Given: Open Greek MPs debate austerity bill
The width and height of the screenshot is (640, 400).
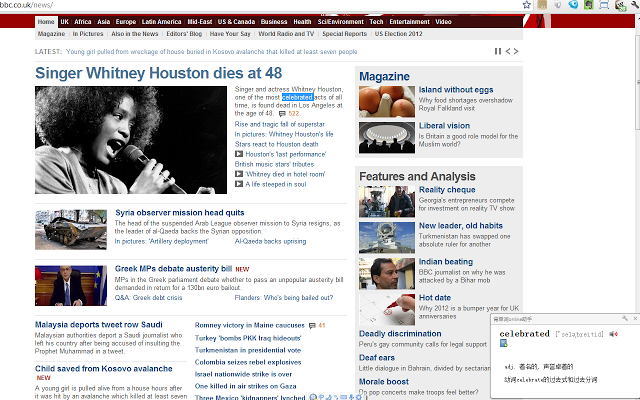Looking at the screenshot, I should pyautogui.click(x=173, y=269).
